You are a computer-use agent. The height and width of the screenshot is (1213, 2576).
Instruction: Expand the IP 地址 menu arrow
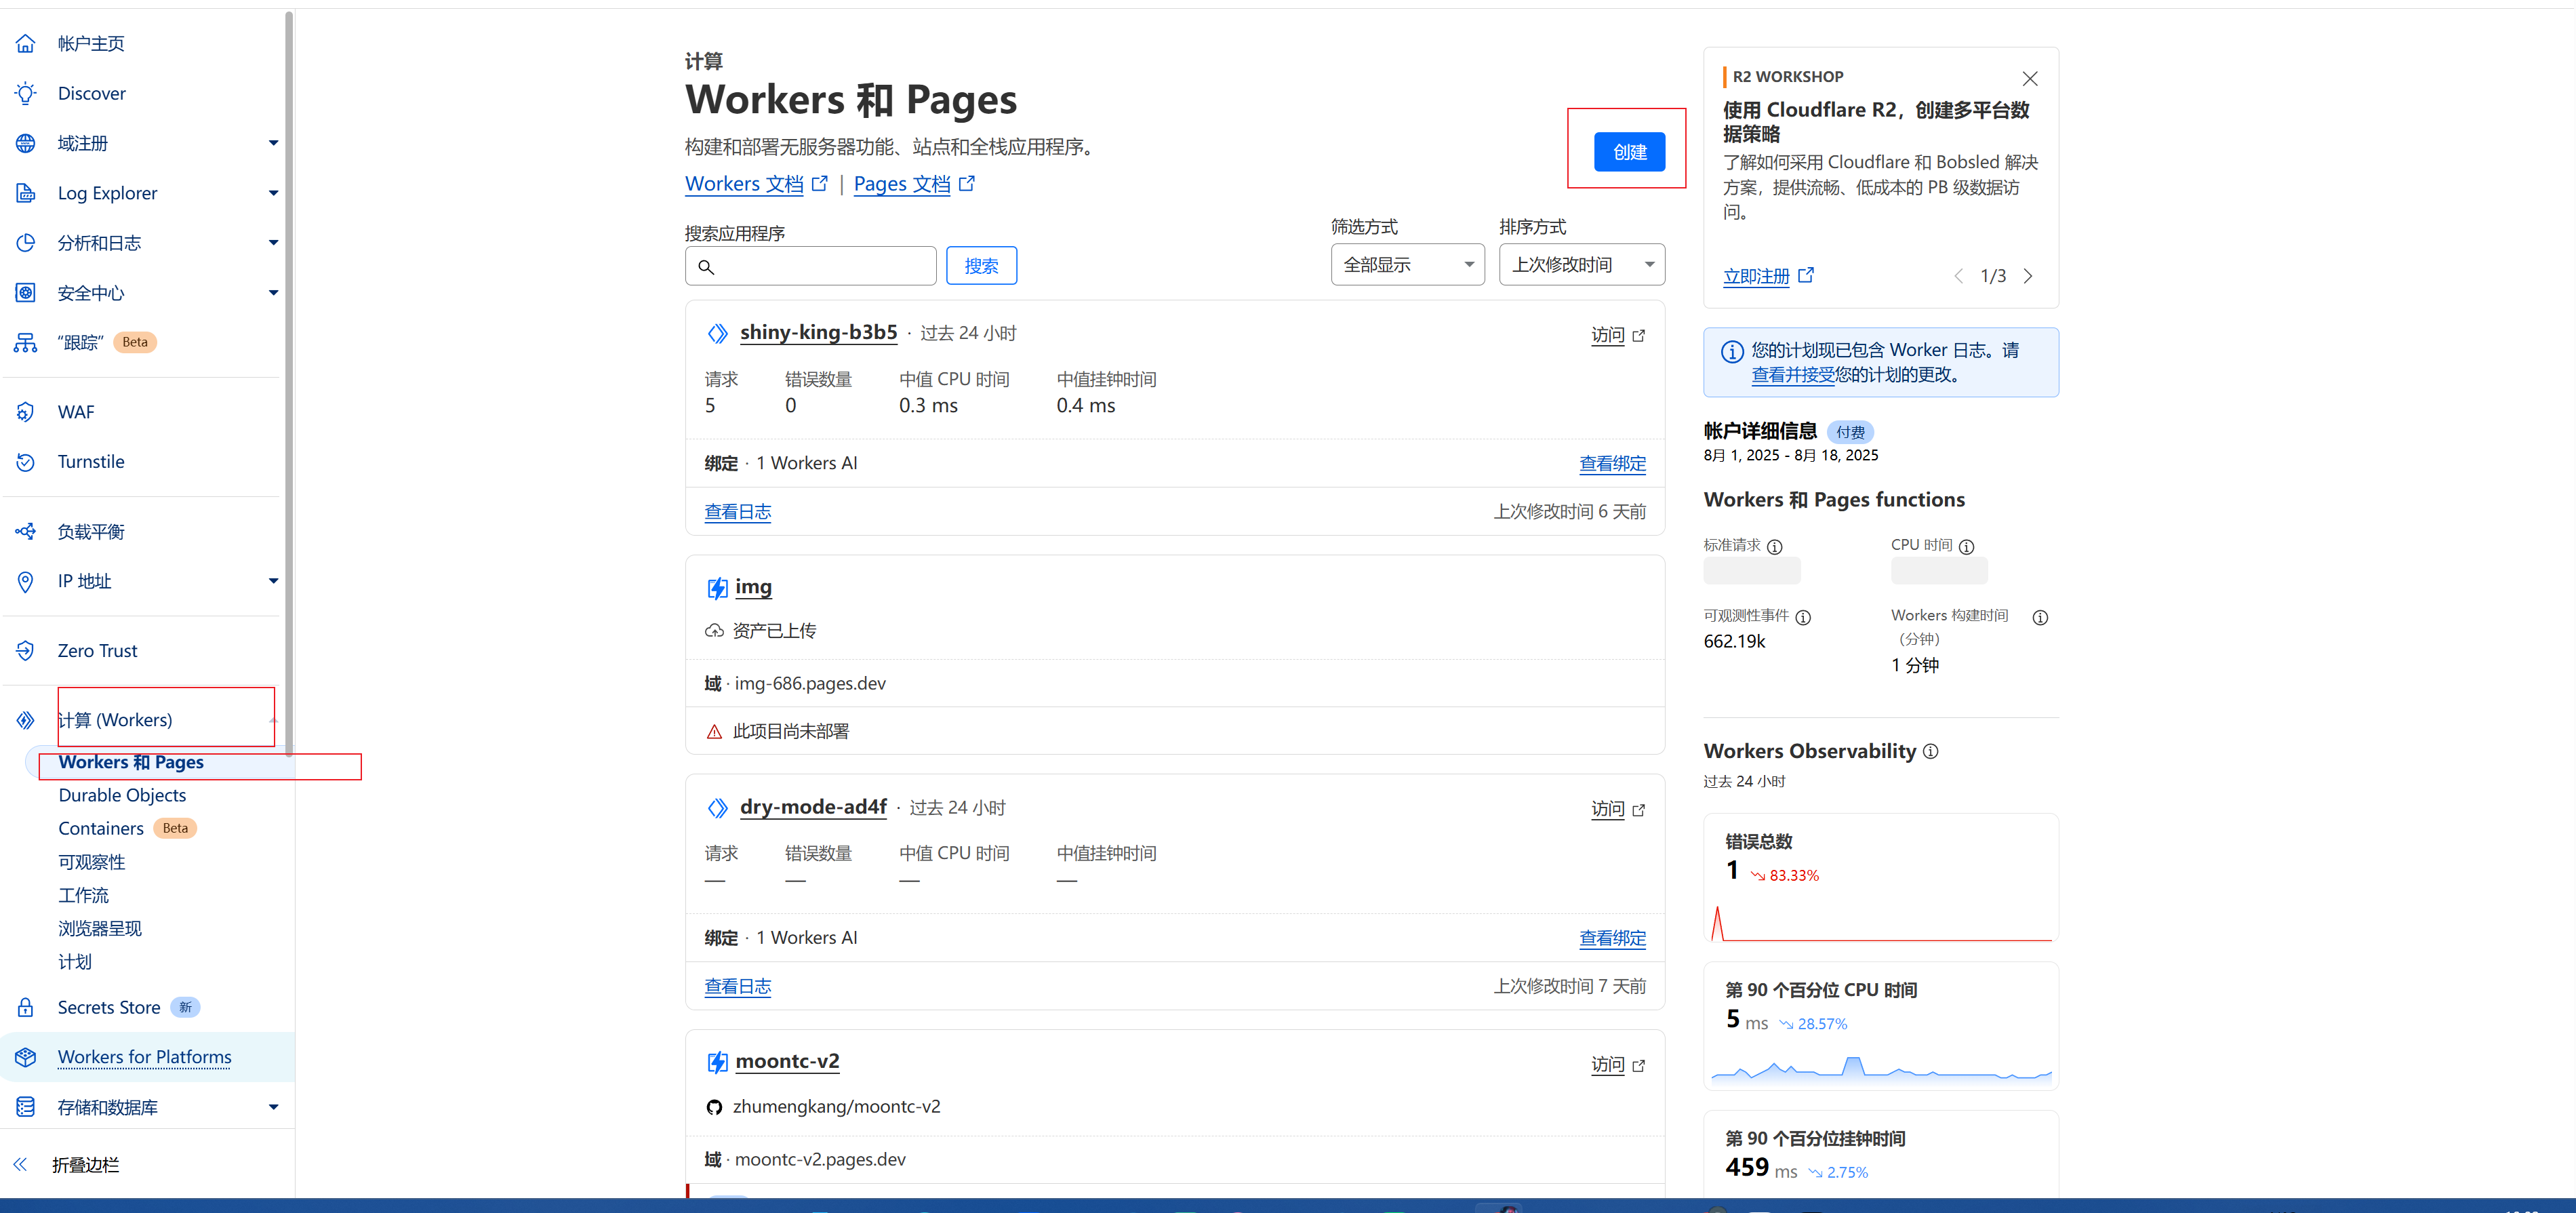273,581
